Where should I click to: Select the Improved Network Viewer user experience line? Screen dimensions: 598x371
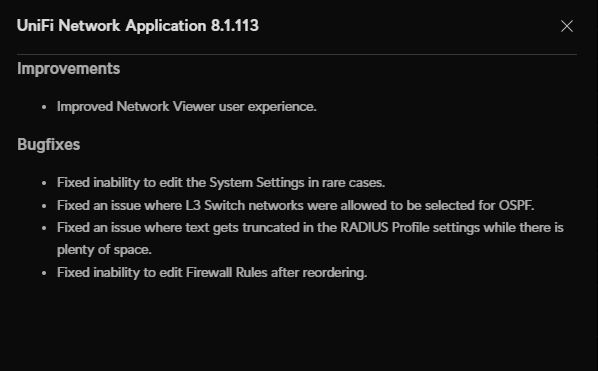[186, 106]
